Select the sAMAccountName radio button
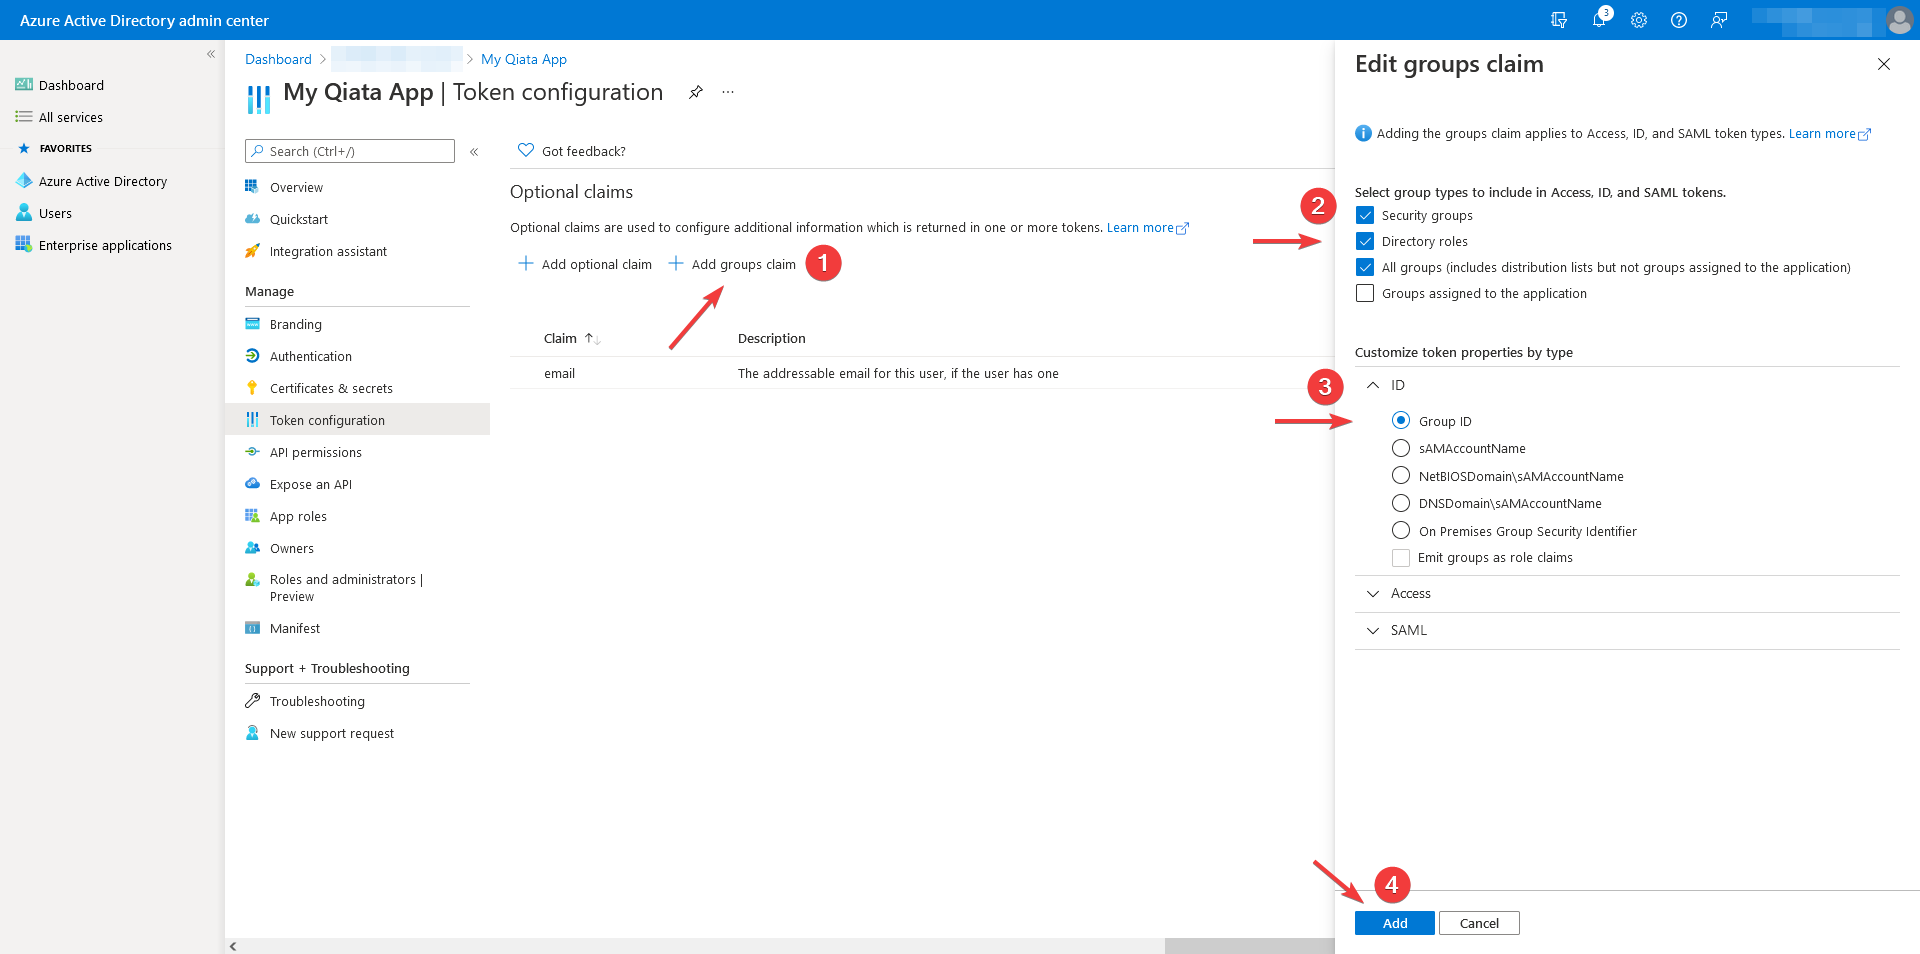The image size is (1920, 954). click(1401, 448)
